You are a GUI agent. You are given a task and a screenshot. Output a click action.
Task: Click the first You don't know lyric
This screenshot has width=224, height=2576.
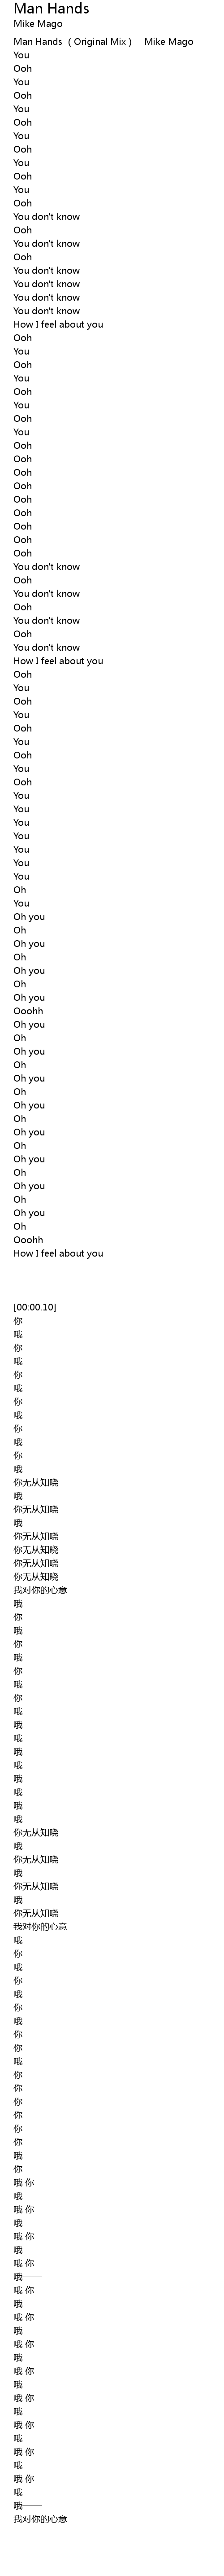(x=47, y=216)
